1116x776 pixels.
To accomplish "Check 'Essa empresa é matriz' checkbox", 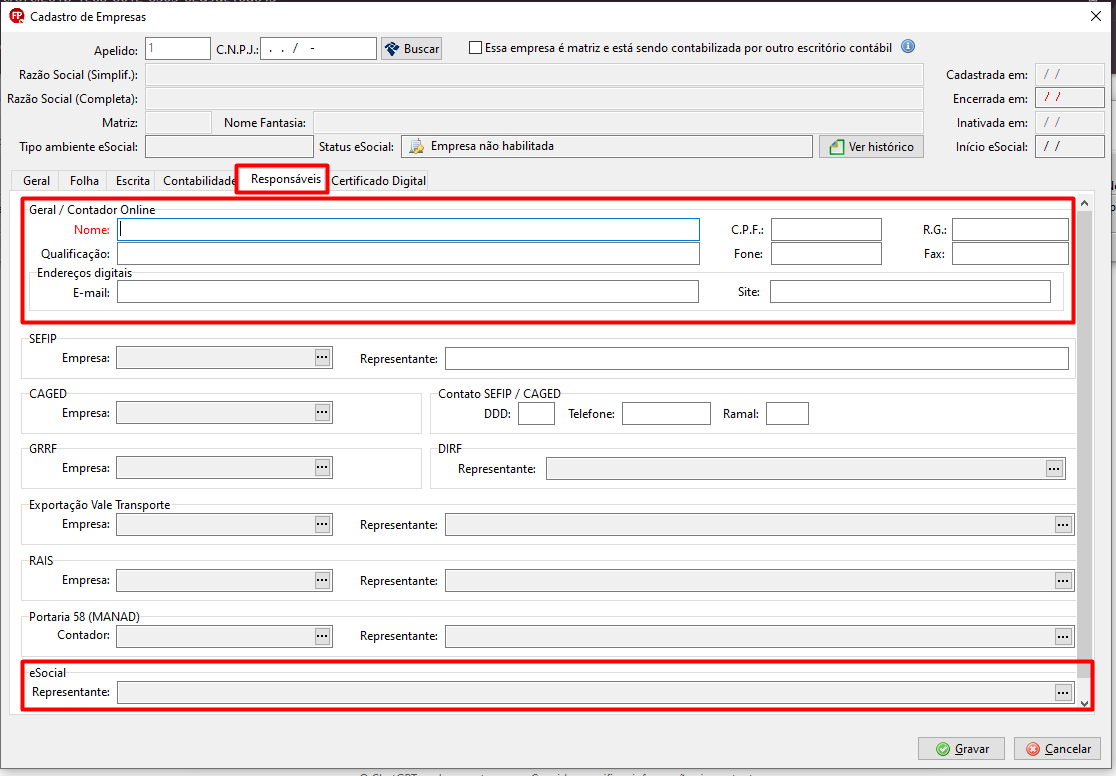I will click(x=475, y=48).
